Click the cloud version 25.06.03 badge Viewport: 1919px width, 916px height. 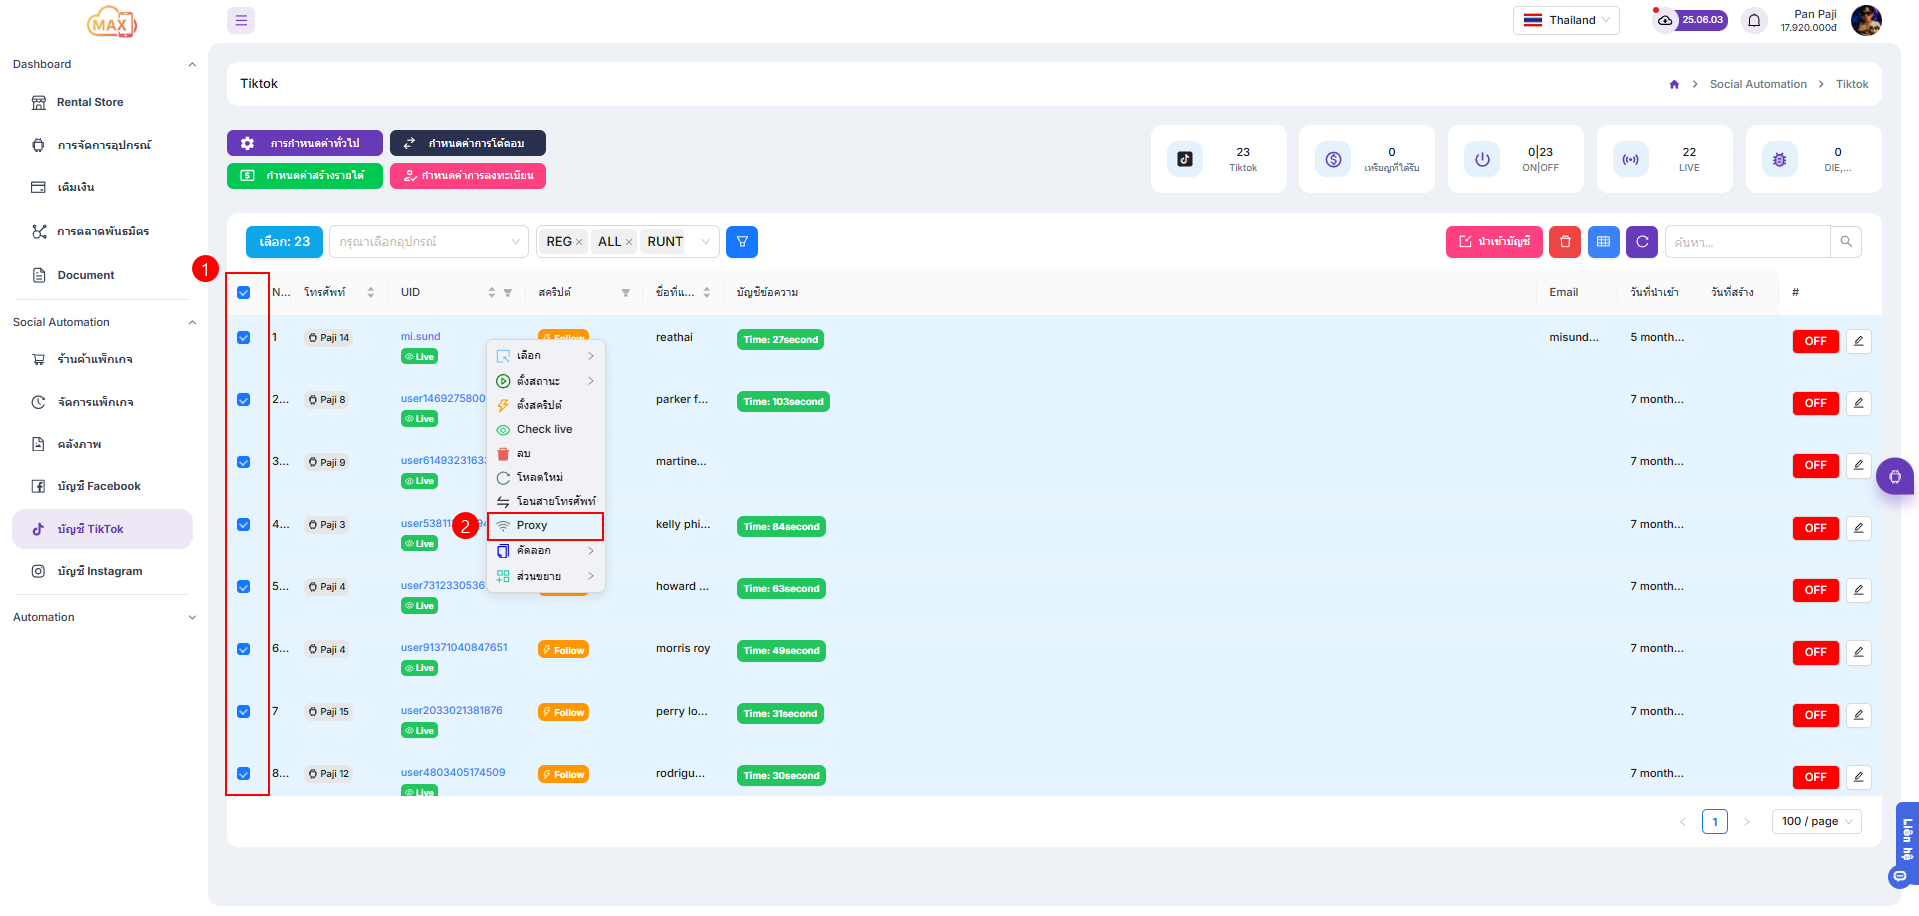1690,20
